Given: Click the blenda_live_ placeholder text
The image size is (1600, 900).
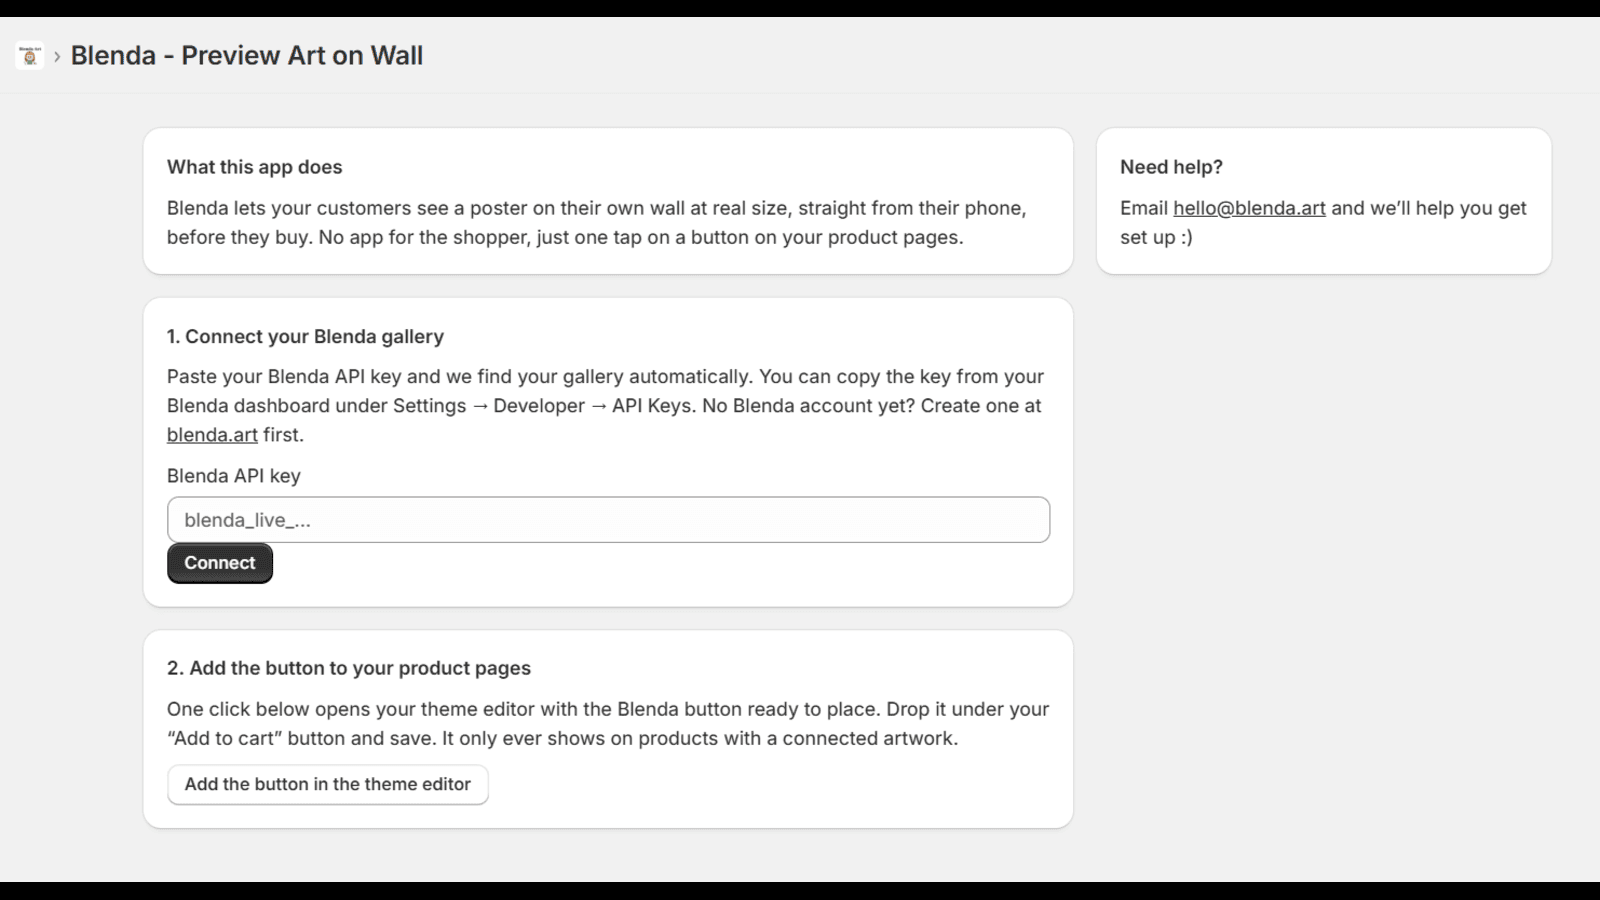Looking at the screenshot, I should click(247, 520).
